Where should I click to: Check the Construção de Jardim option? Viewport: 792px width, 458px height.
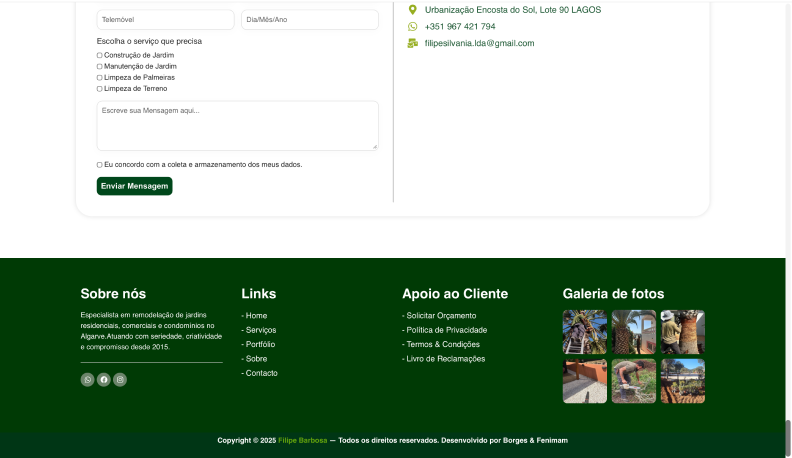tap(100, 55)
